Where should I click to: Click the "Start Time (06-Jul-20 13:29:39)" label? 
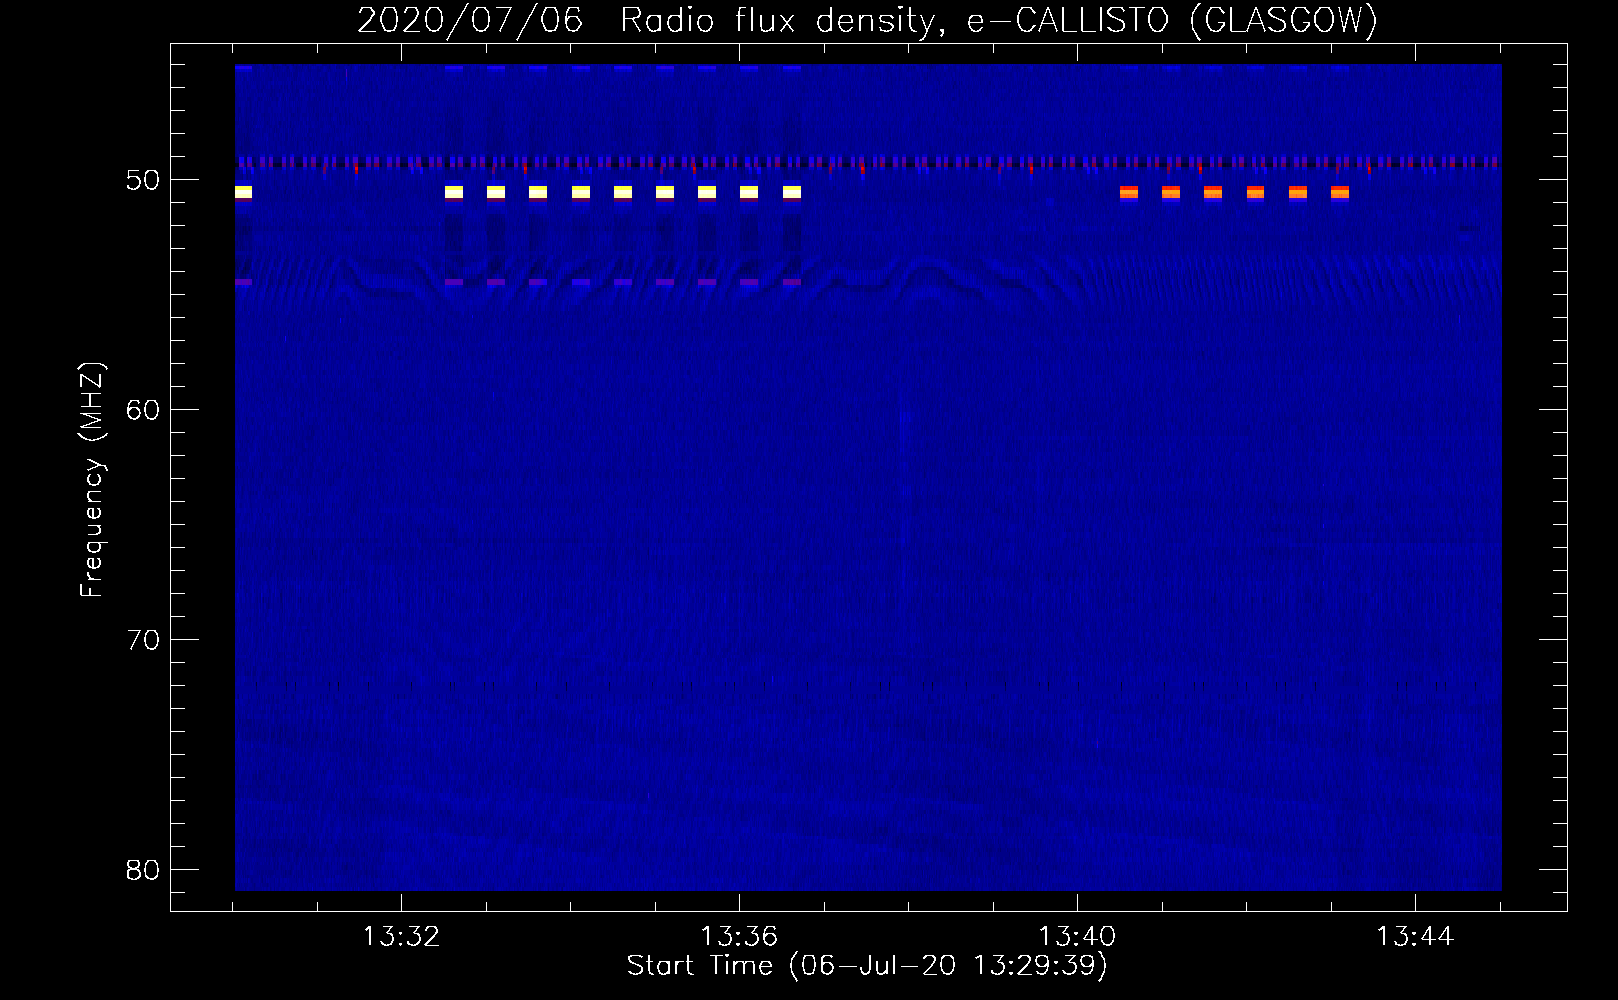click(867, 966)
